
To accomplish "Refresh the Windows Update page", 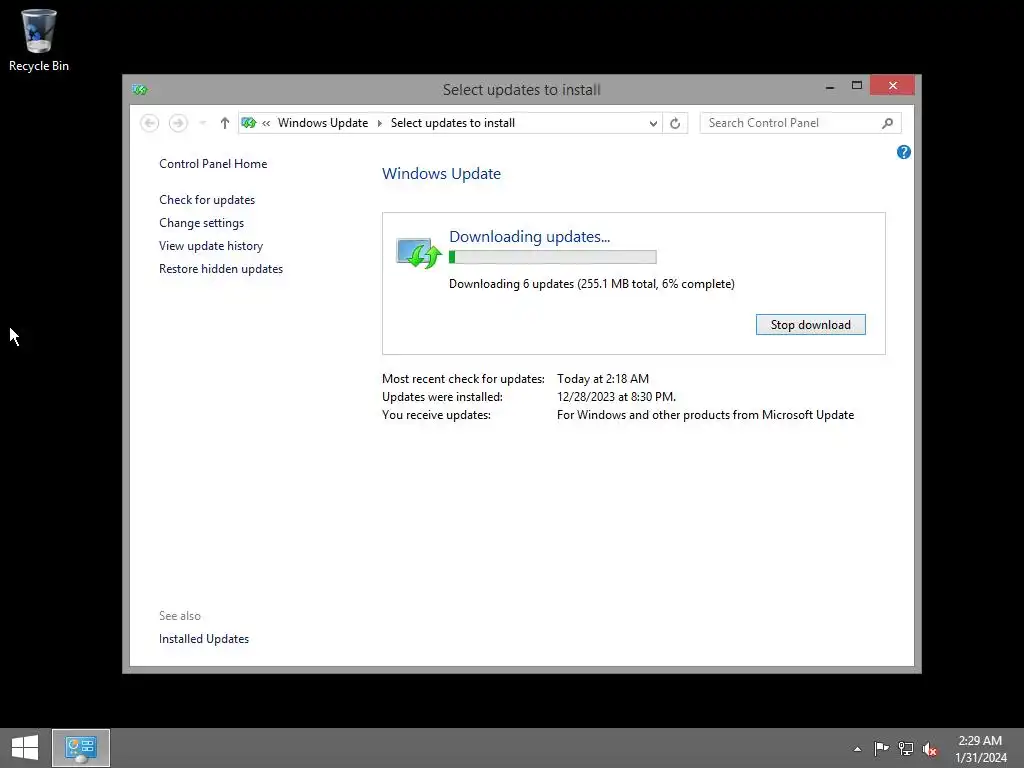I will [x=675, y=123].
